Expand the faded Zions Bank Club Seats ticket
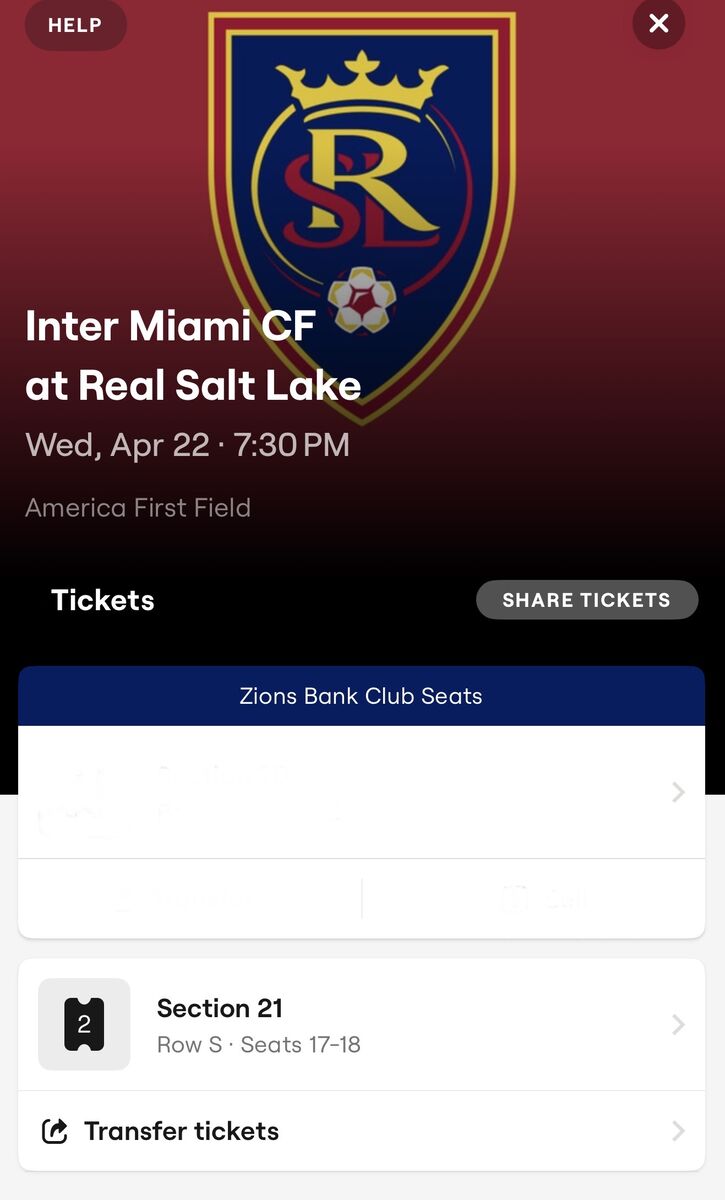Image resolution: width=725 pixels, height=1200 pixels. 678,792
